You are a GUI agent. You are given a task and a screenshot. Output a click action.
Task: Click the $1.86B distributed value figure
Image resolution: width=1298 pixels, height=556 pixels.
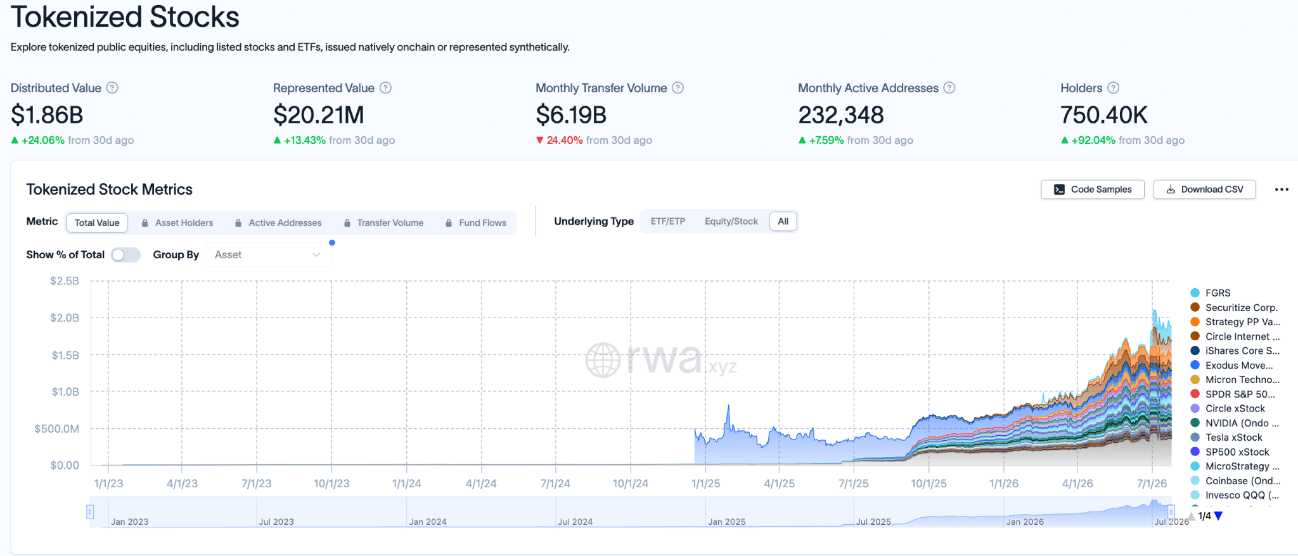pos(45,115)
